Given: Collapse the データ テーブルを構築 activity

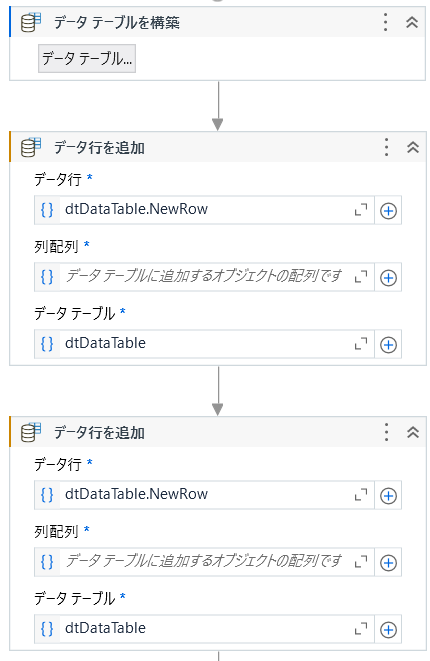Looking at the screenshot, I should coord(411,22).
